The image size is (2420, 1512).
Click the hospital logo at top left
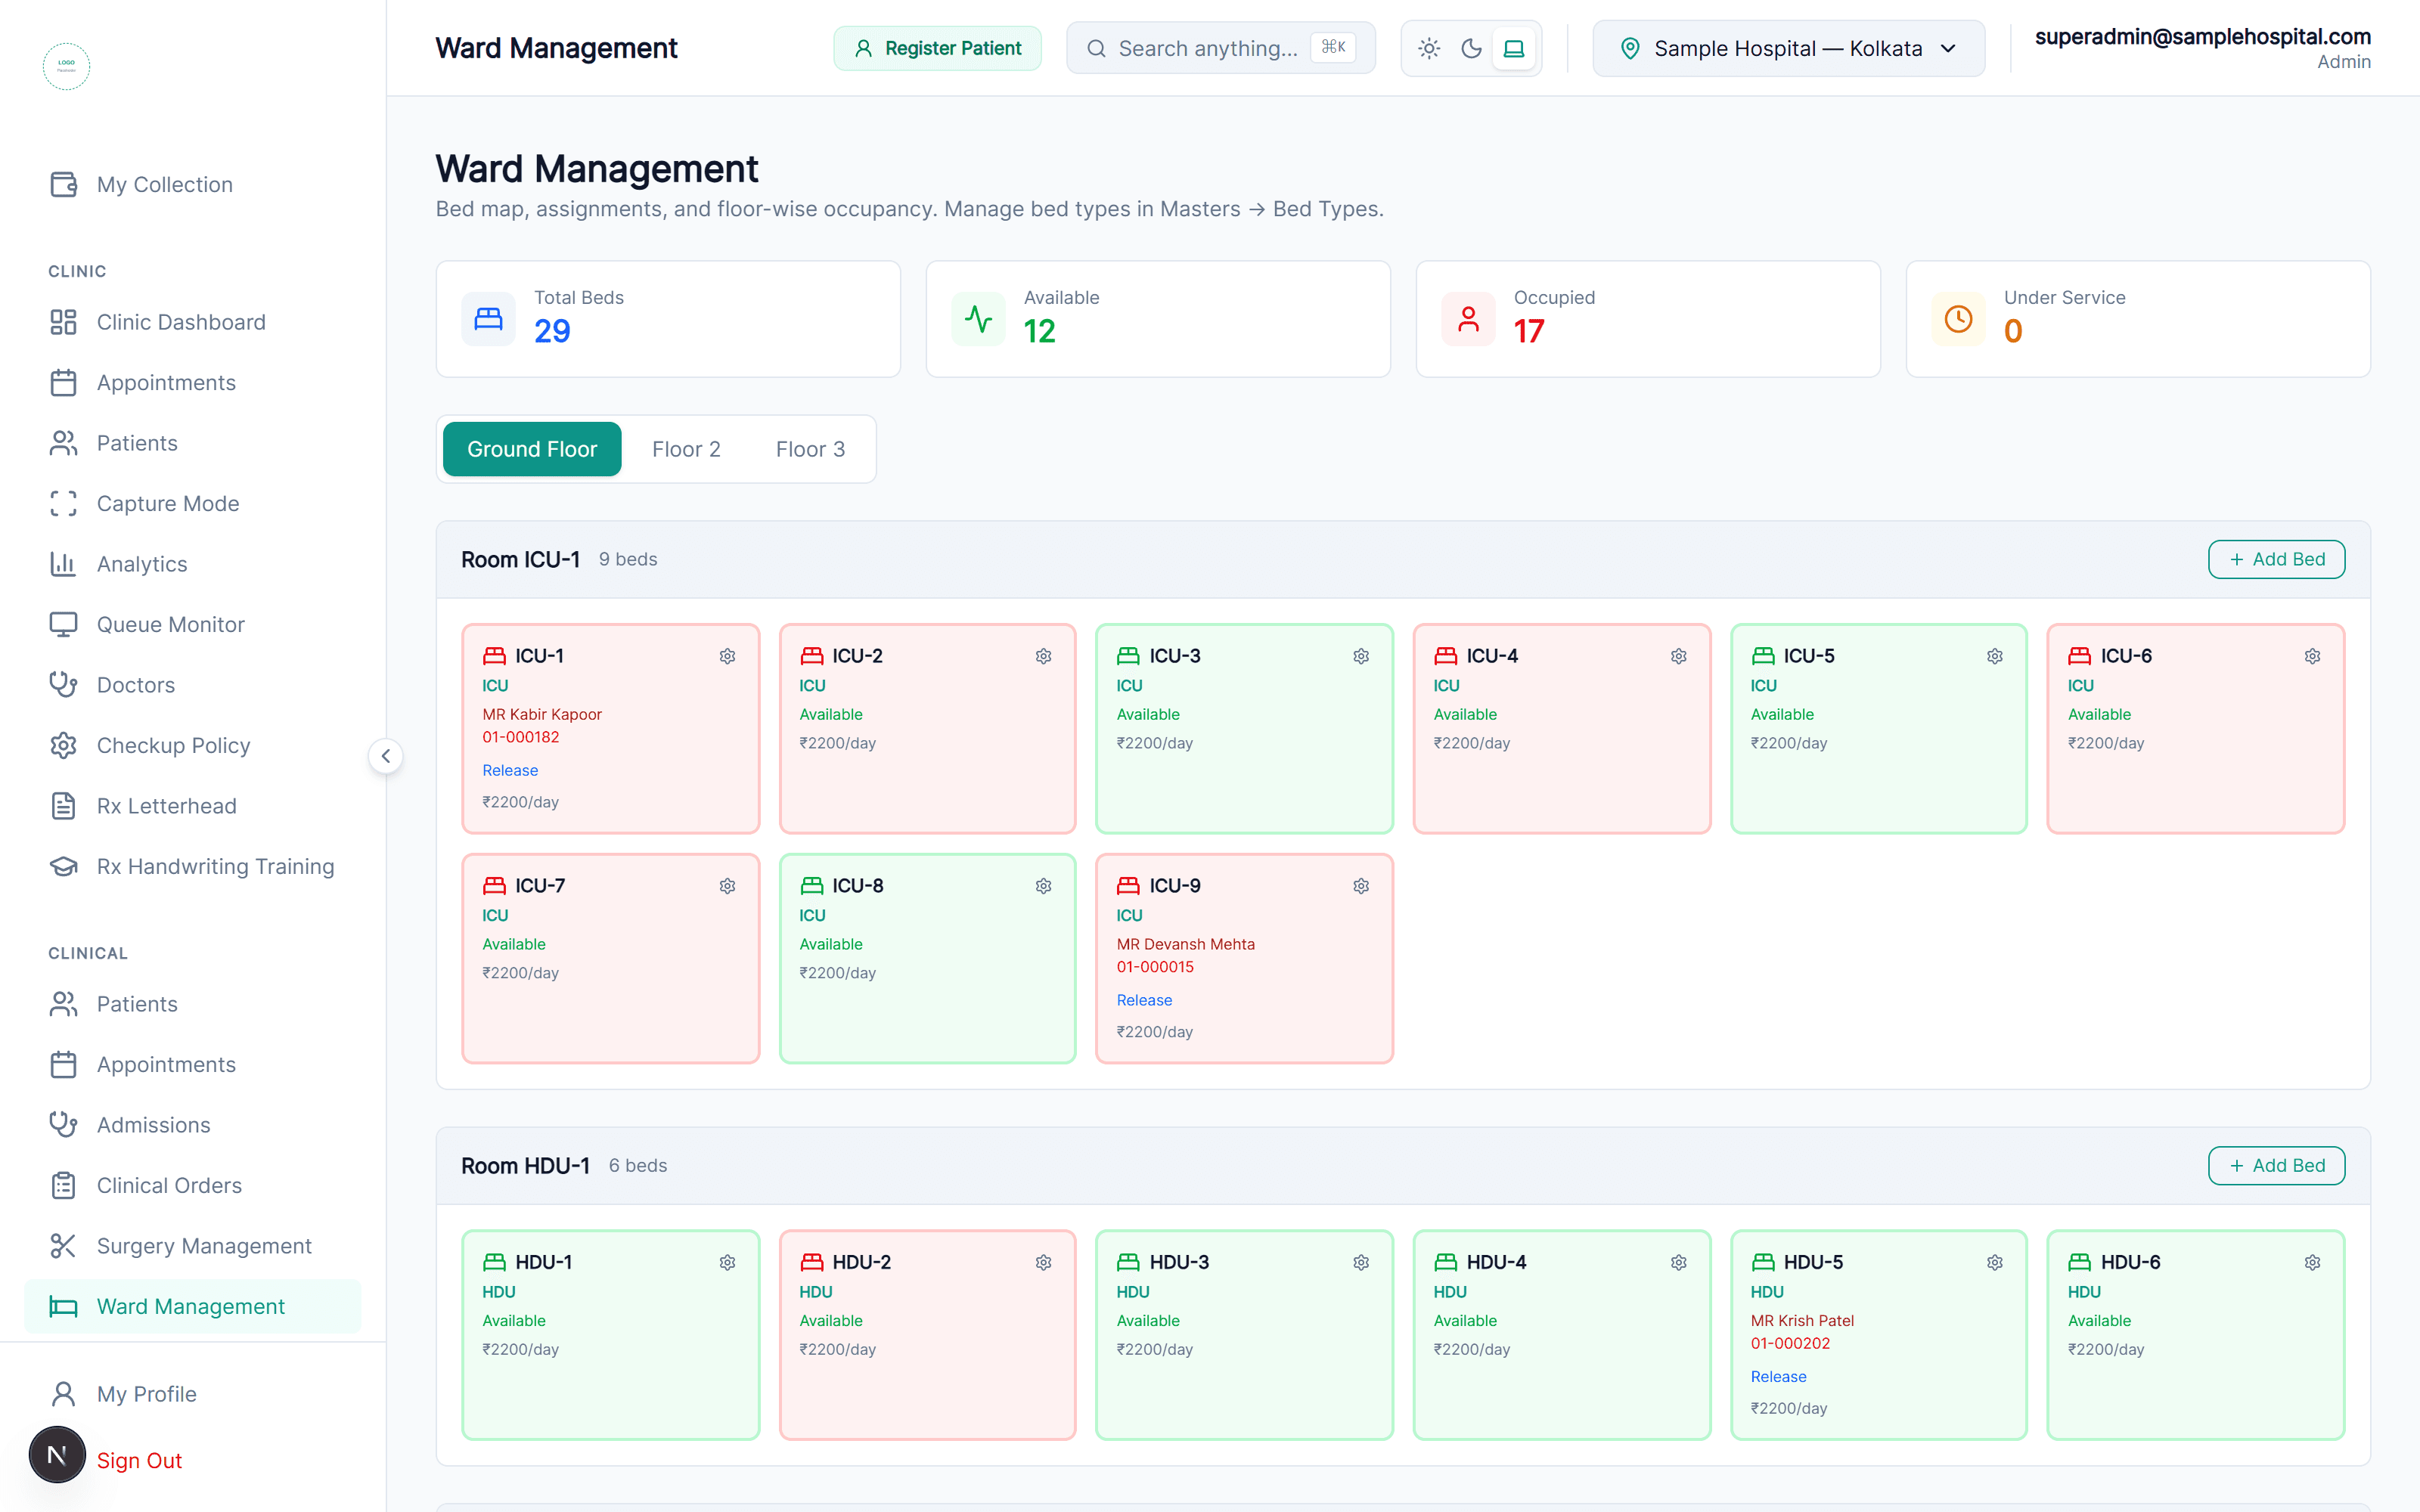66,66
